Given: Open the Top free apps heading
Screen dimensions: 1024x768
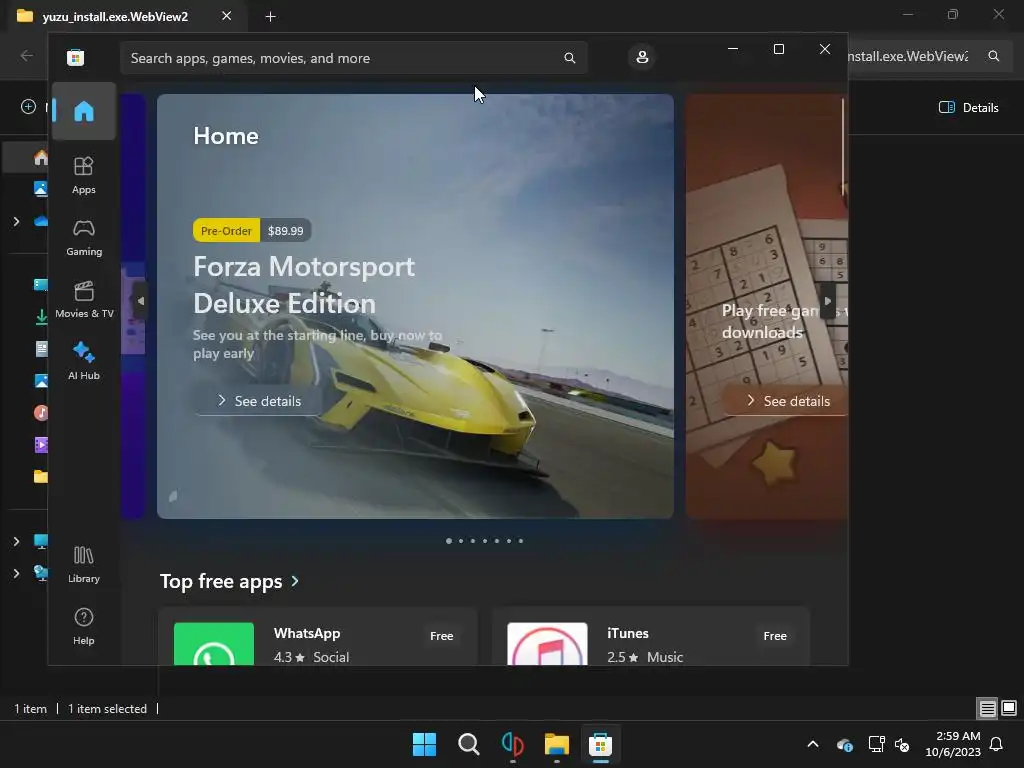Looking at the screenshot, I should [221, 581].
